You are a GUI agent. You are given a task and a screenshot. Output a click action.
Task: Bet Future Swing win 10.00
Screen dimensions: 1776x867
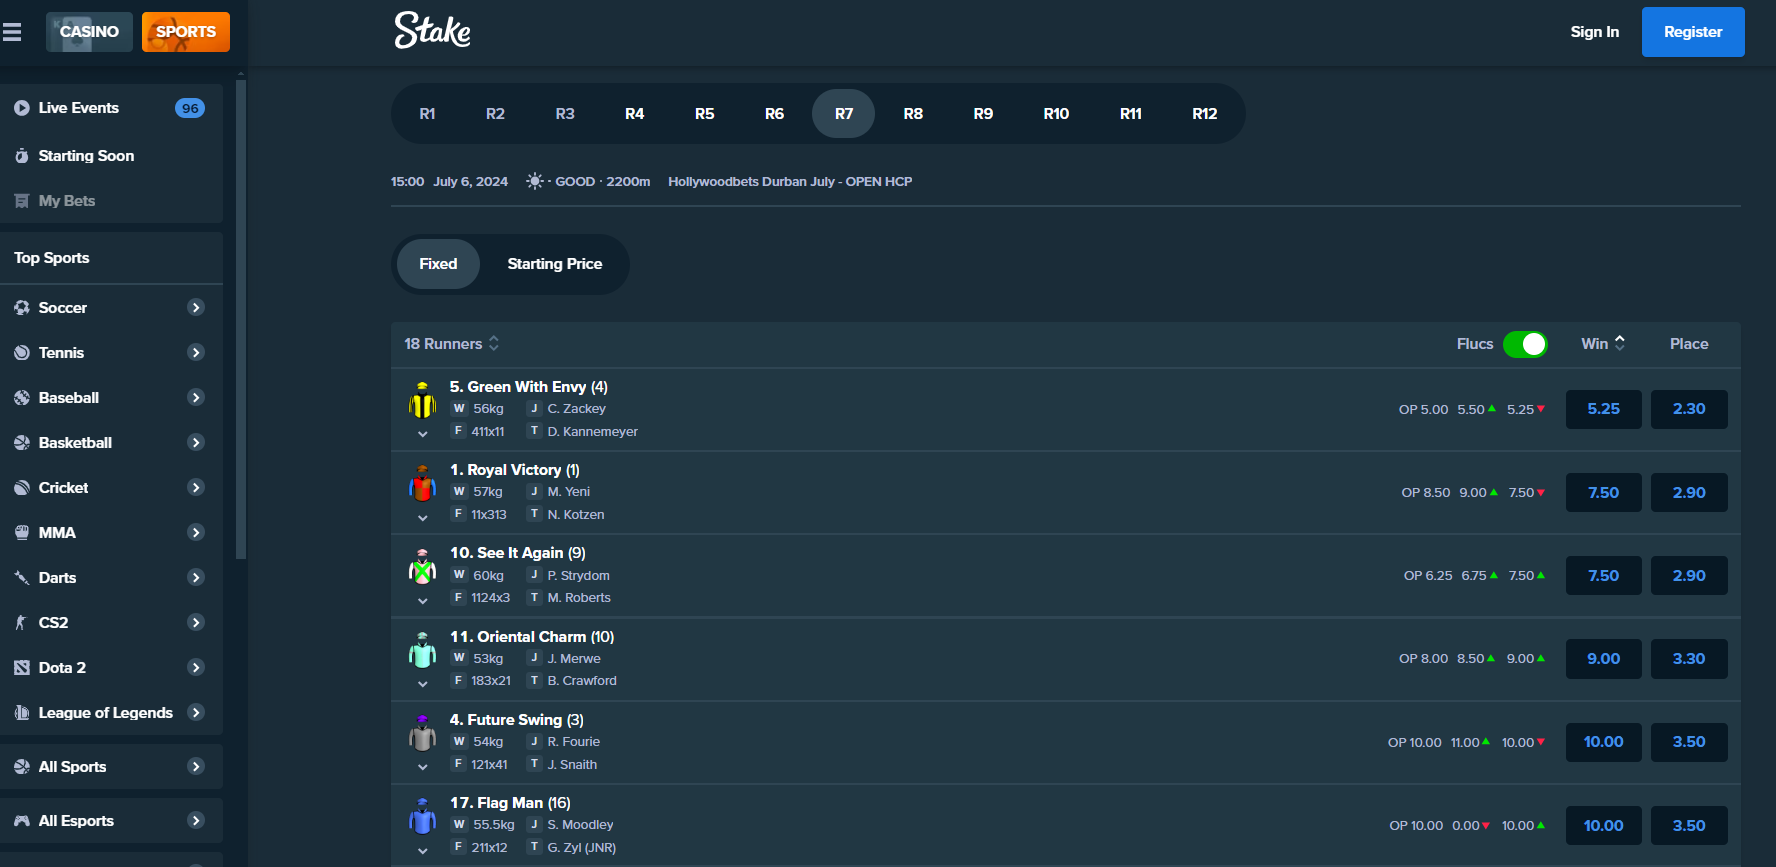(x=1604, y=742)
